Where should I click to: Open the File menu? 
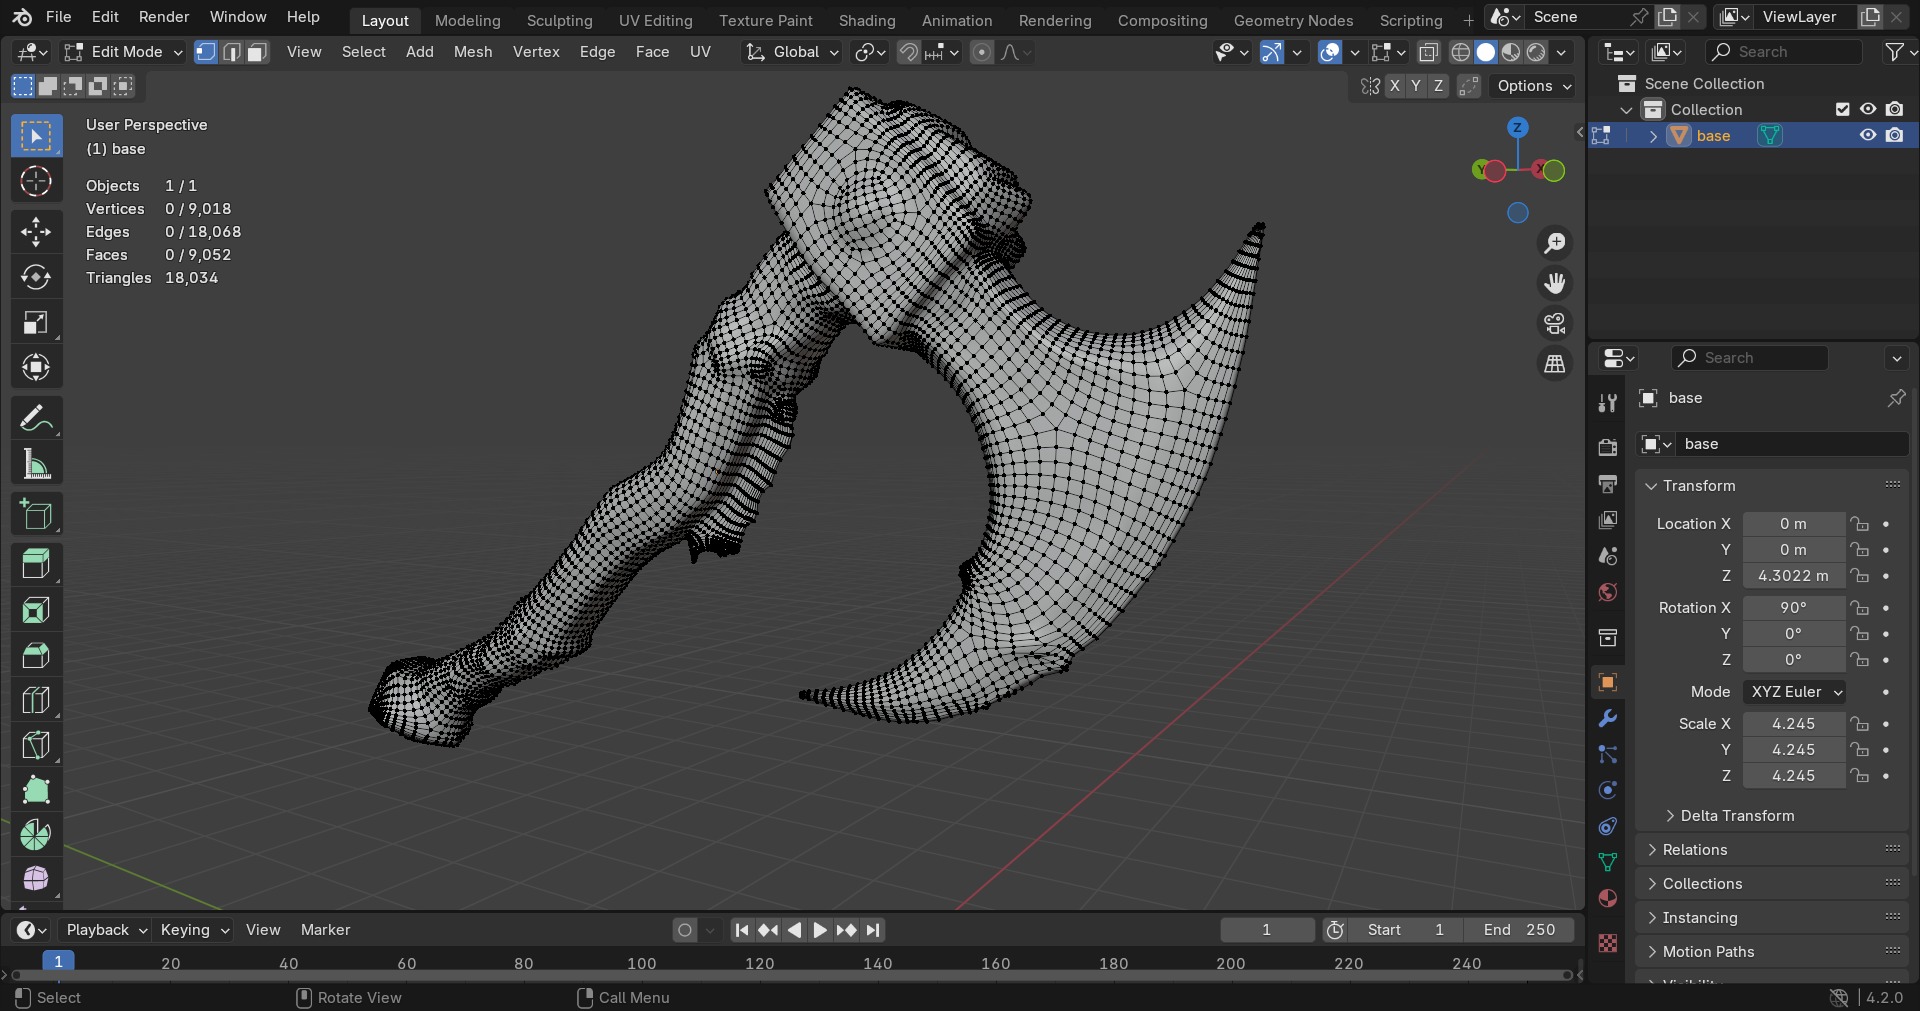(x=58, y=17)
